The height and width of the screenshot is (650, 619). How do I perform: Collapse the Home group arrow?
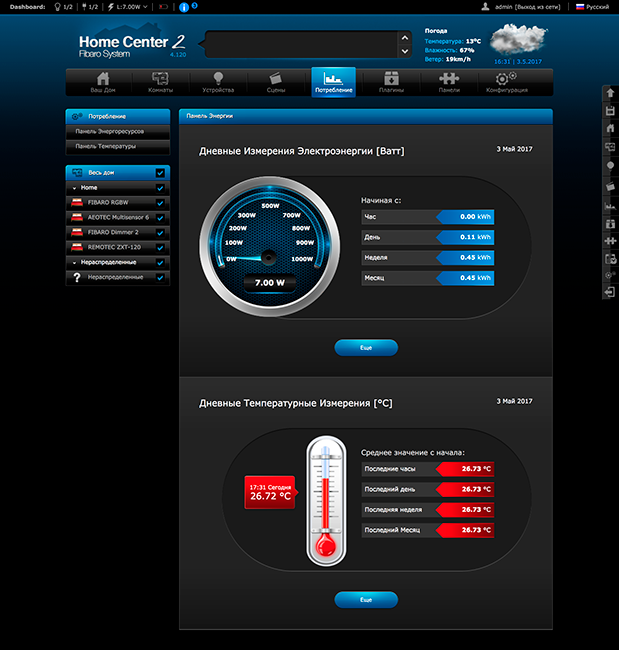click(x=74, y=188)
